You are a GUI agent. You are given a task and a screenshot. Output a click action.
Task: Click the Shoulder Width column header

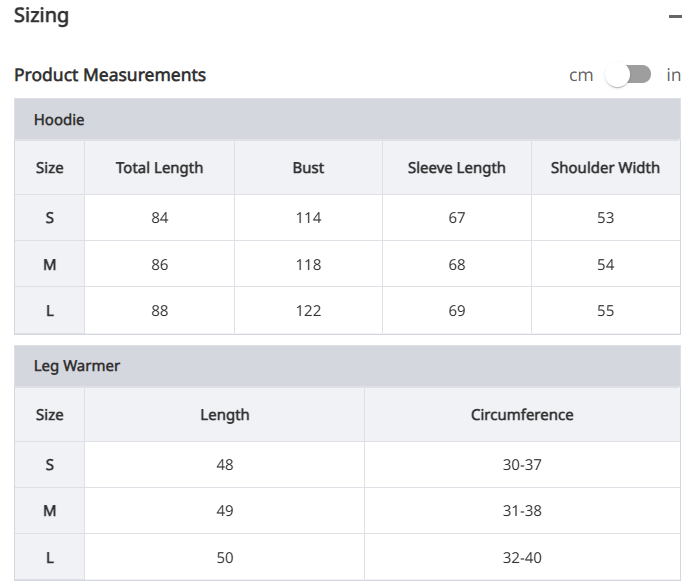[605, 168]
